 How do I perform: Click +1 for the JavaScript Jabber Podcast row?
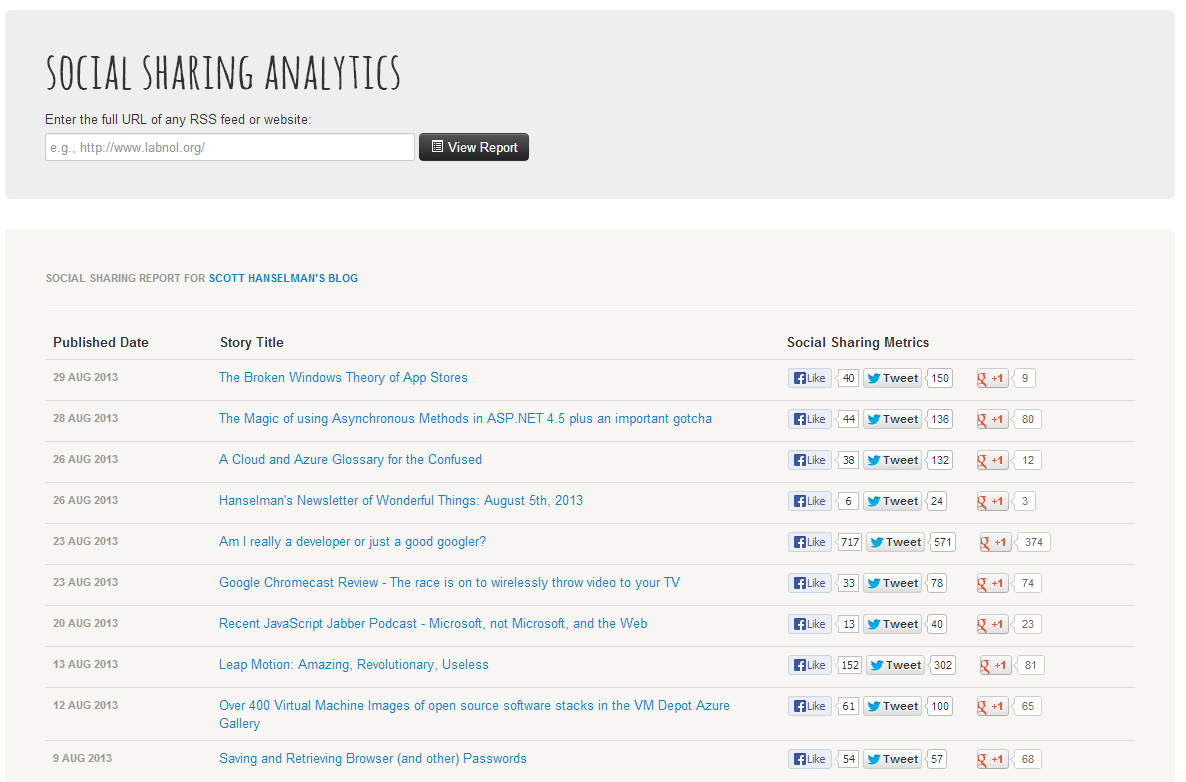coord(992,624)
